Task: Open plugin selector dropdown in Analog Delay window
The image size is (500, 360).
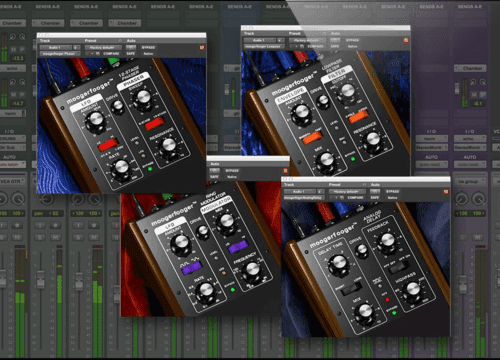Action: click(x=303, y=198)
